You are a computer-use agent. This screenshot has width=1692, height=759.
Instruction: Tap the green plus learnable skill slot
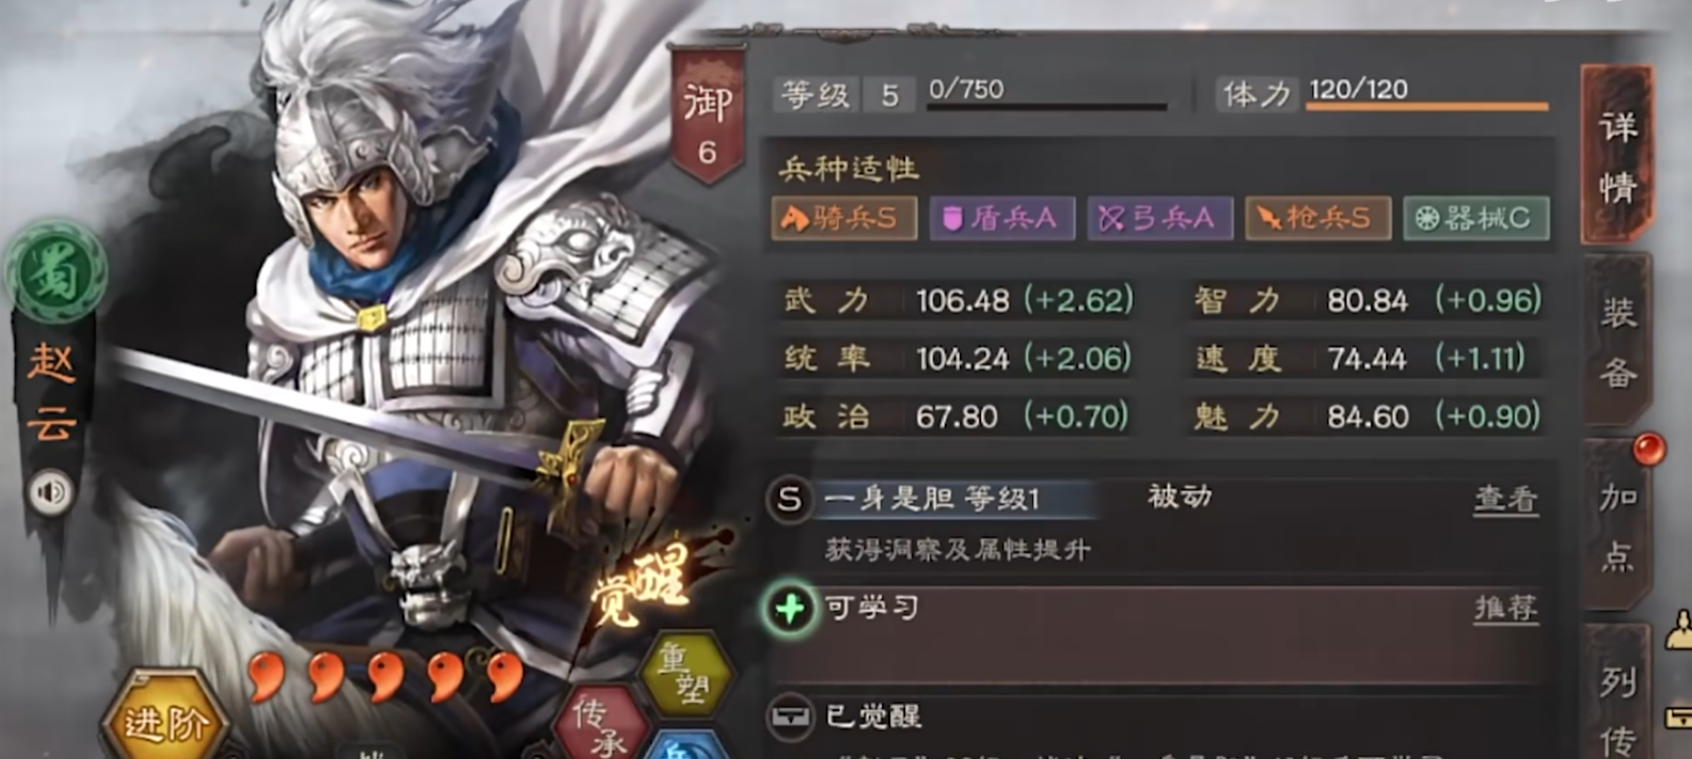[790, 608]
